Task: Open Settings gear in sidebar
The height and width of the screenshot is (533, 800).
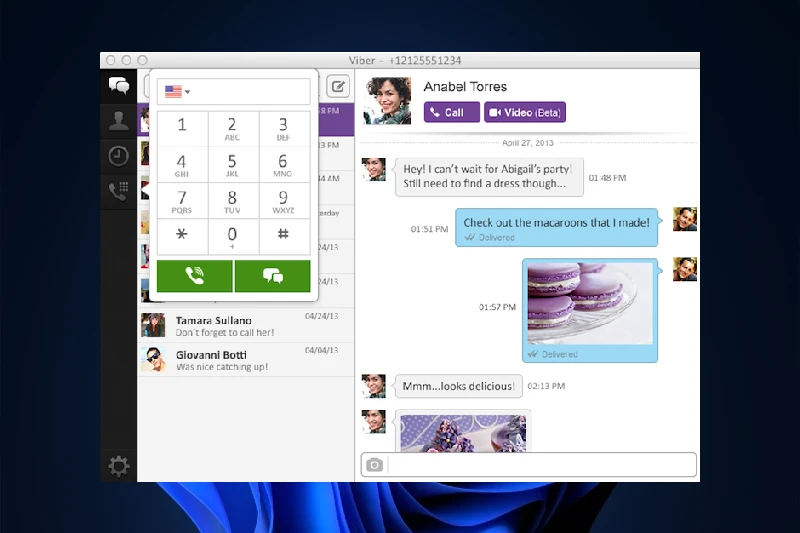Action: coord(118,465)
